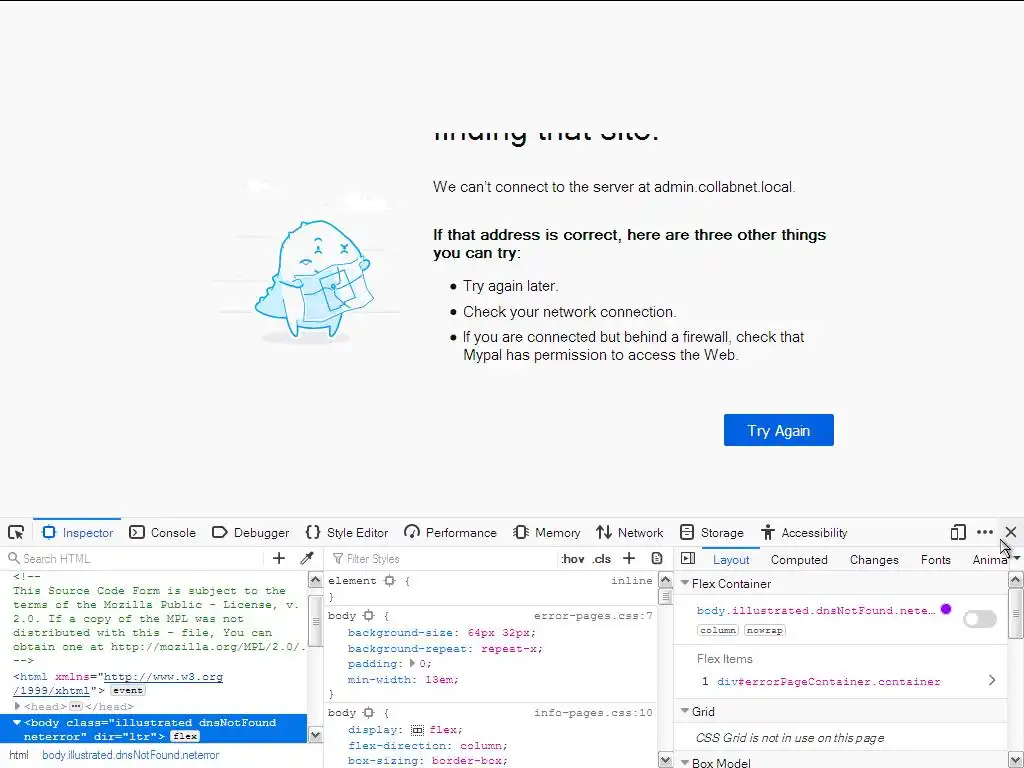Click rules panel scrollbar down arrow
Image resolution: width=1024 pixels, height=768 pixels.
[x=665, y=760]
